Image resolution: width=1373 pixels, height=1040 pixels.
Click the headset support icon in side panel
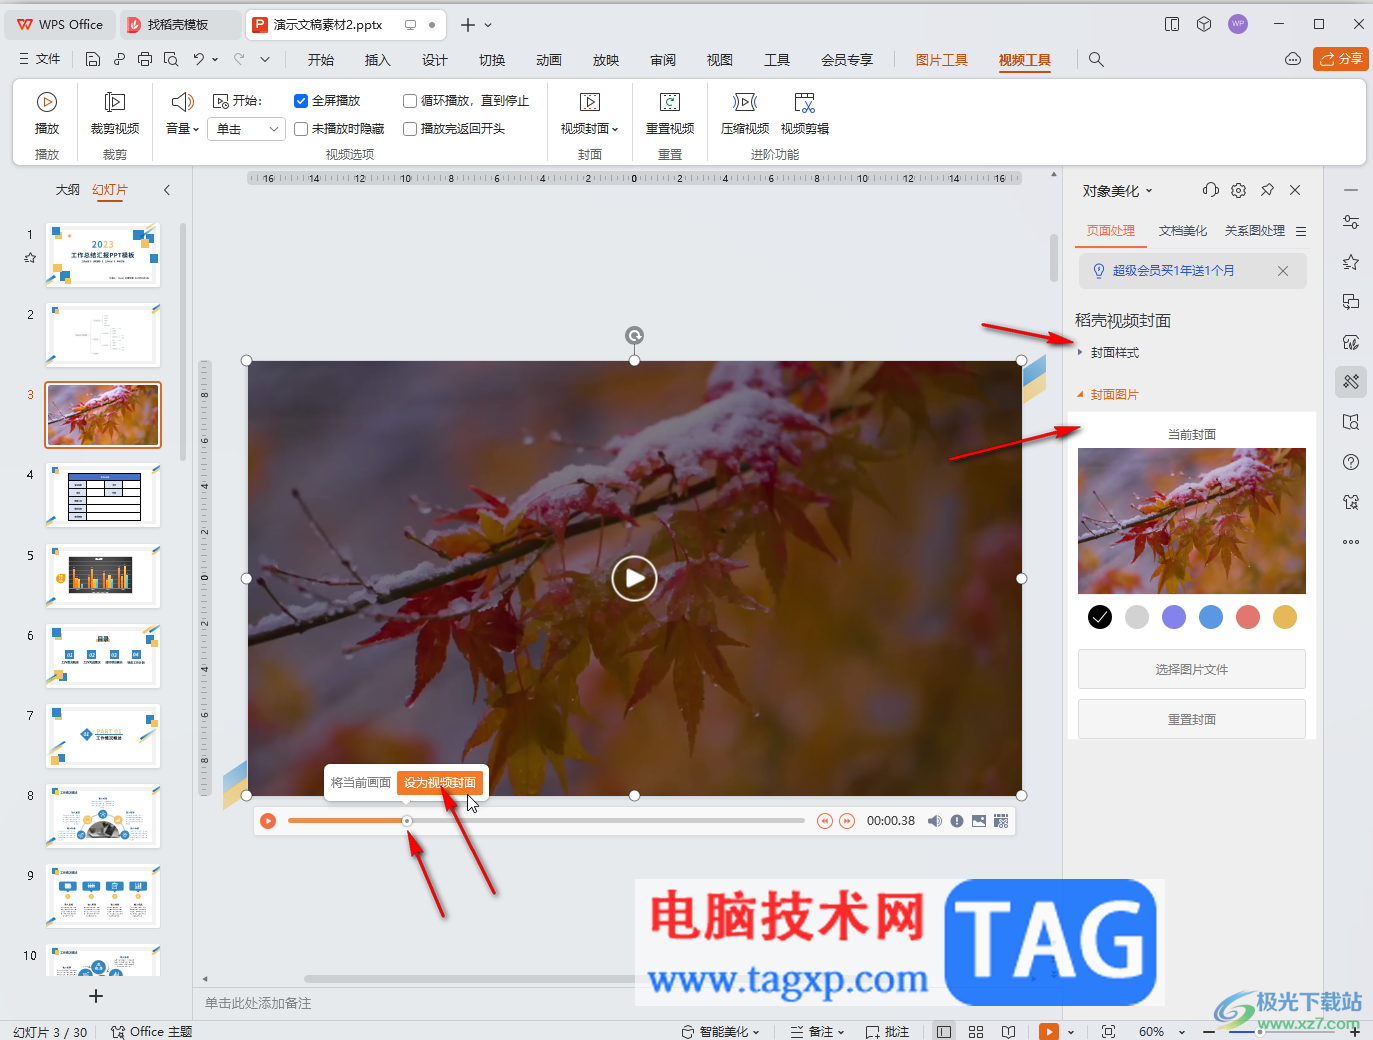1210,190
